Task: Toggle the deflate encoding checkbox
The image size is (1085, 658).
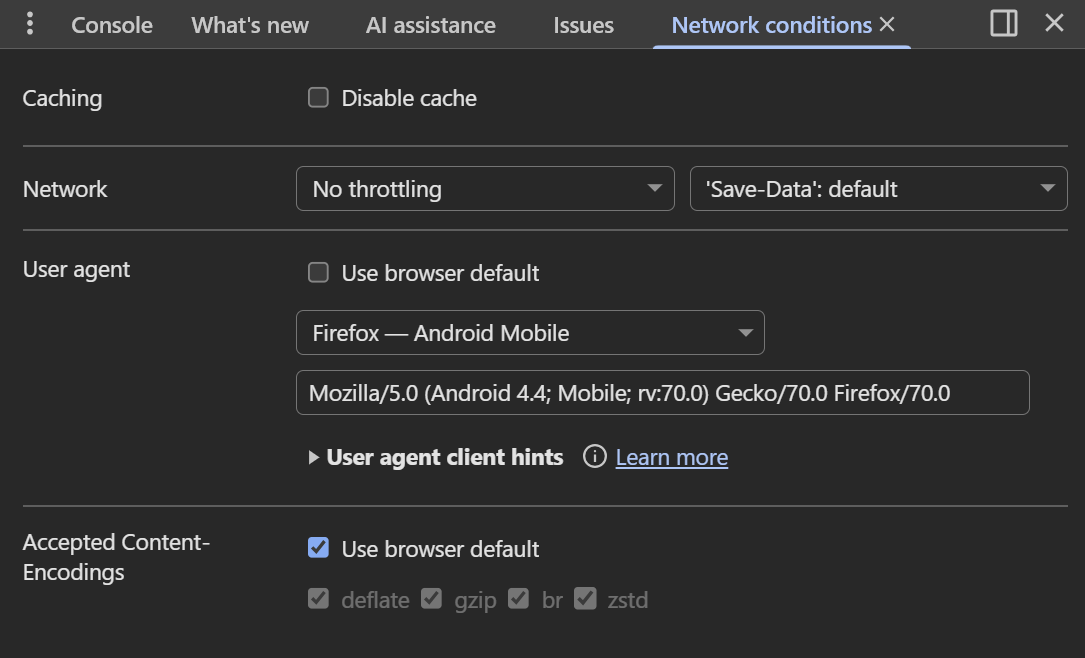Action: (318, 599)
